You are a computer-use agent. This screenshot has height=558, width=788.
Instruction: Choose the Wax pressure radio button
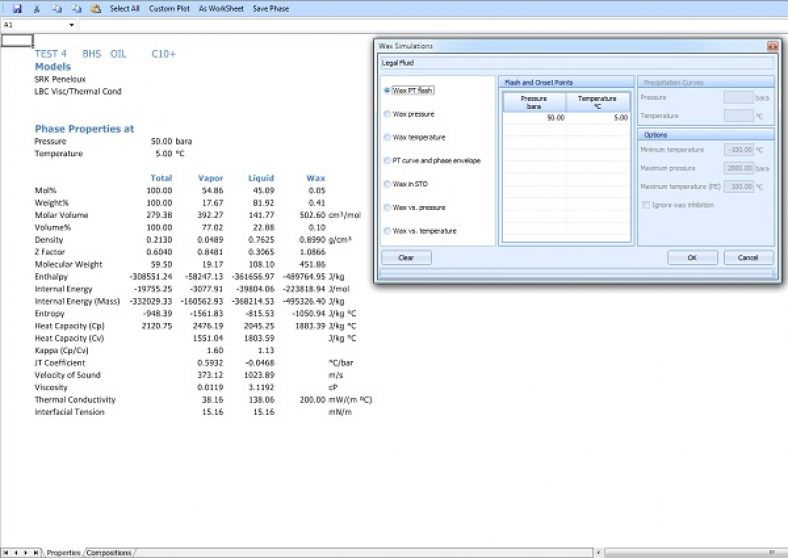[387, 114]
